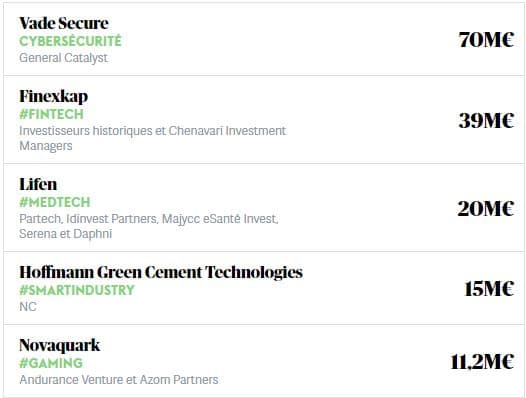Select the #GAMING hashtag
This screenshot has width=526, height=398.
pos(51,363)
